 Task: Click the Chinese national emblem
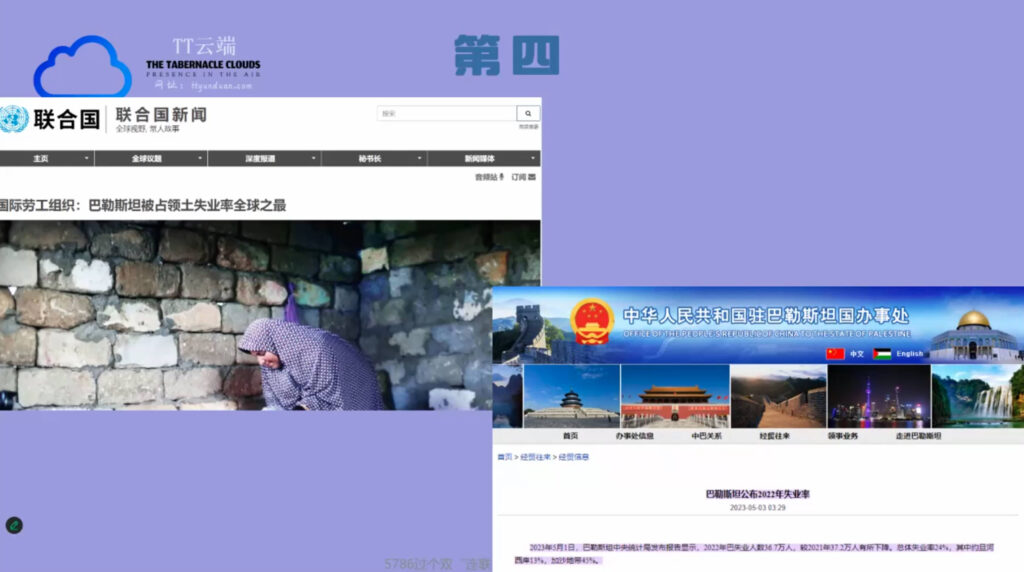coord(592,322)
